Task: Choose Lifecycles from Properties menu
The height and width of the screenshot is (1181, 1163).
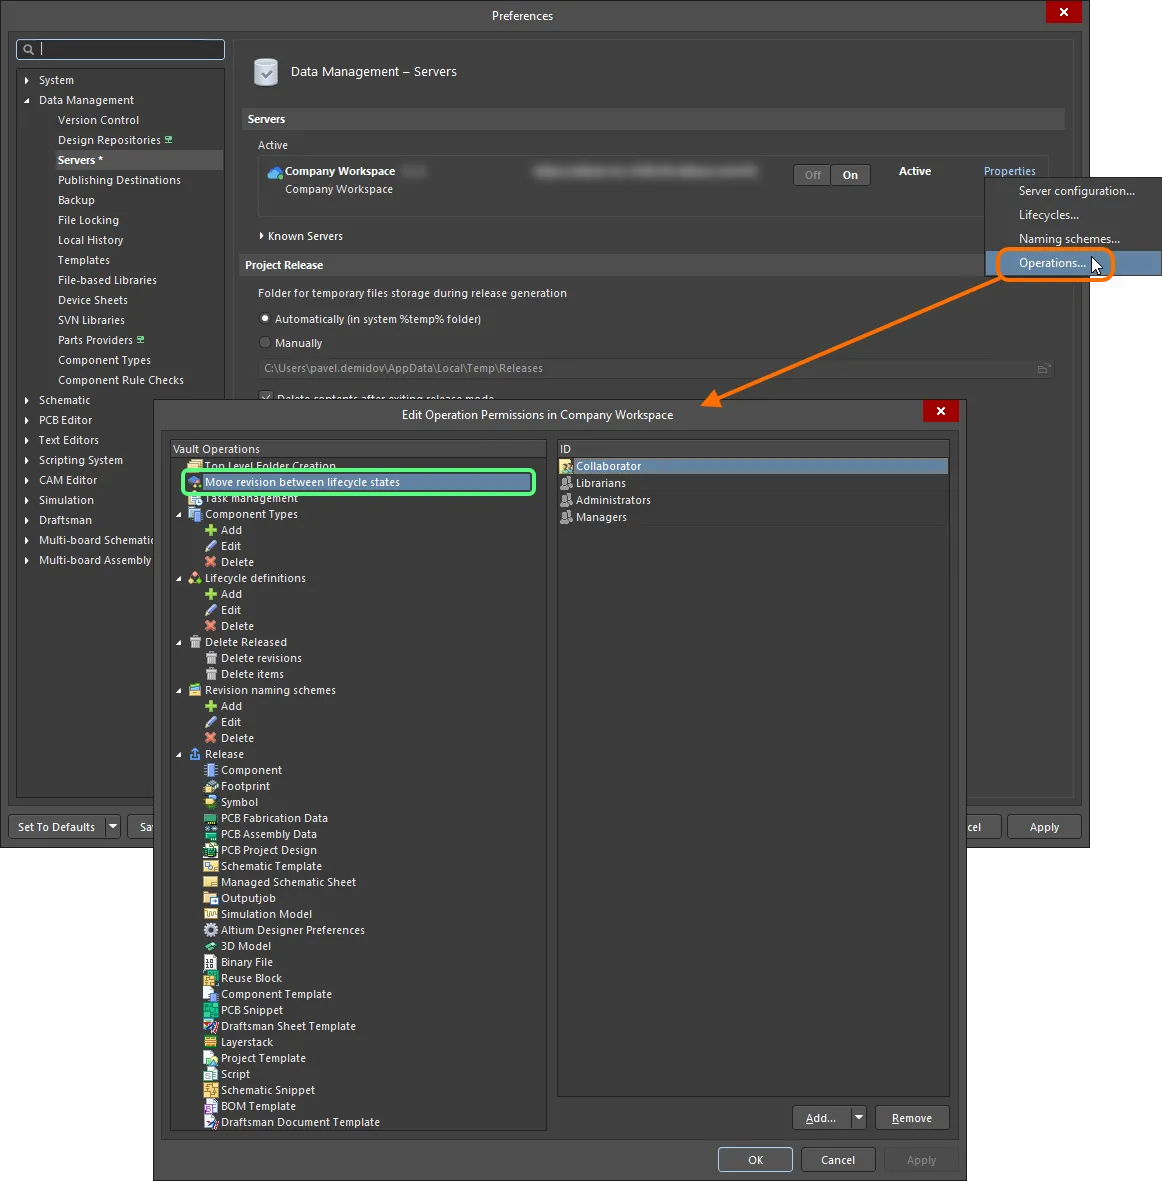Action: point(1049,215)
